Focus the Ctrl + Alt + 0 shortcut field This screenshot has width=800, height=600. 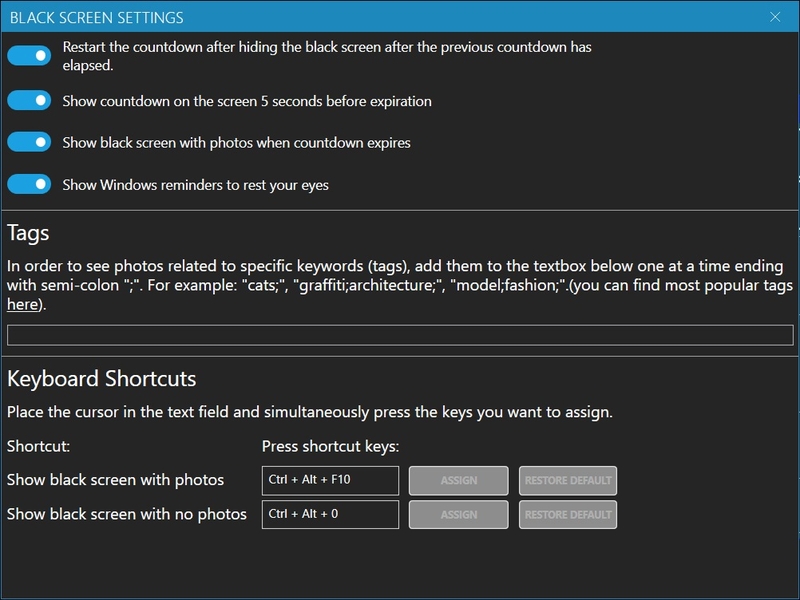pyautogui.click(x=330, y=514)
